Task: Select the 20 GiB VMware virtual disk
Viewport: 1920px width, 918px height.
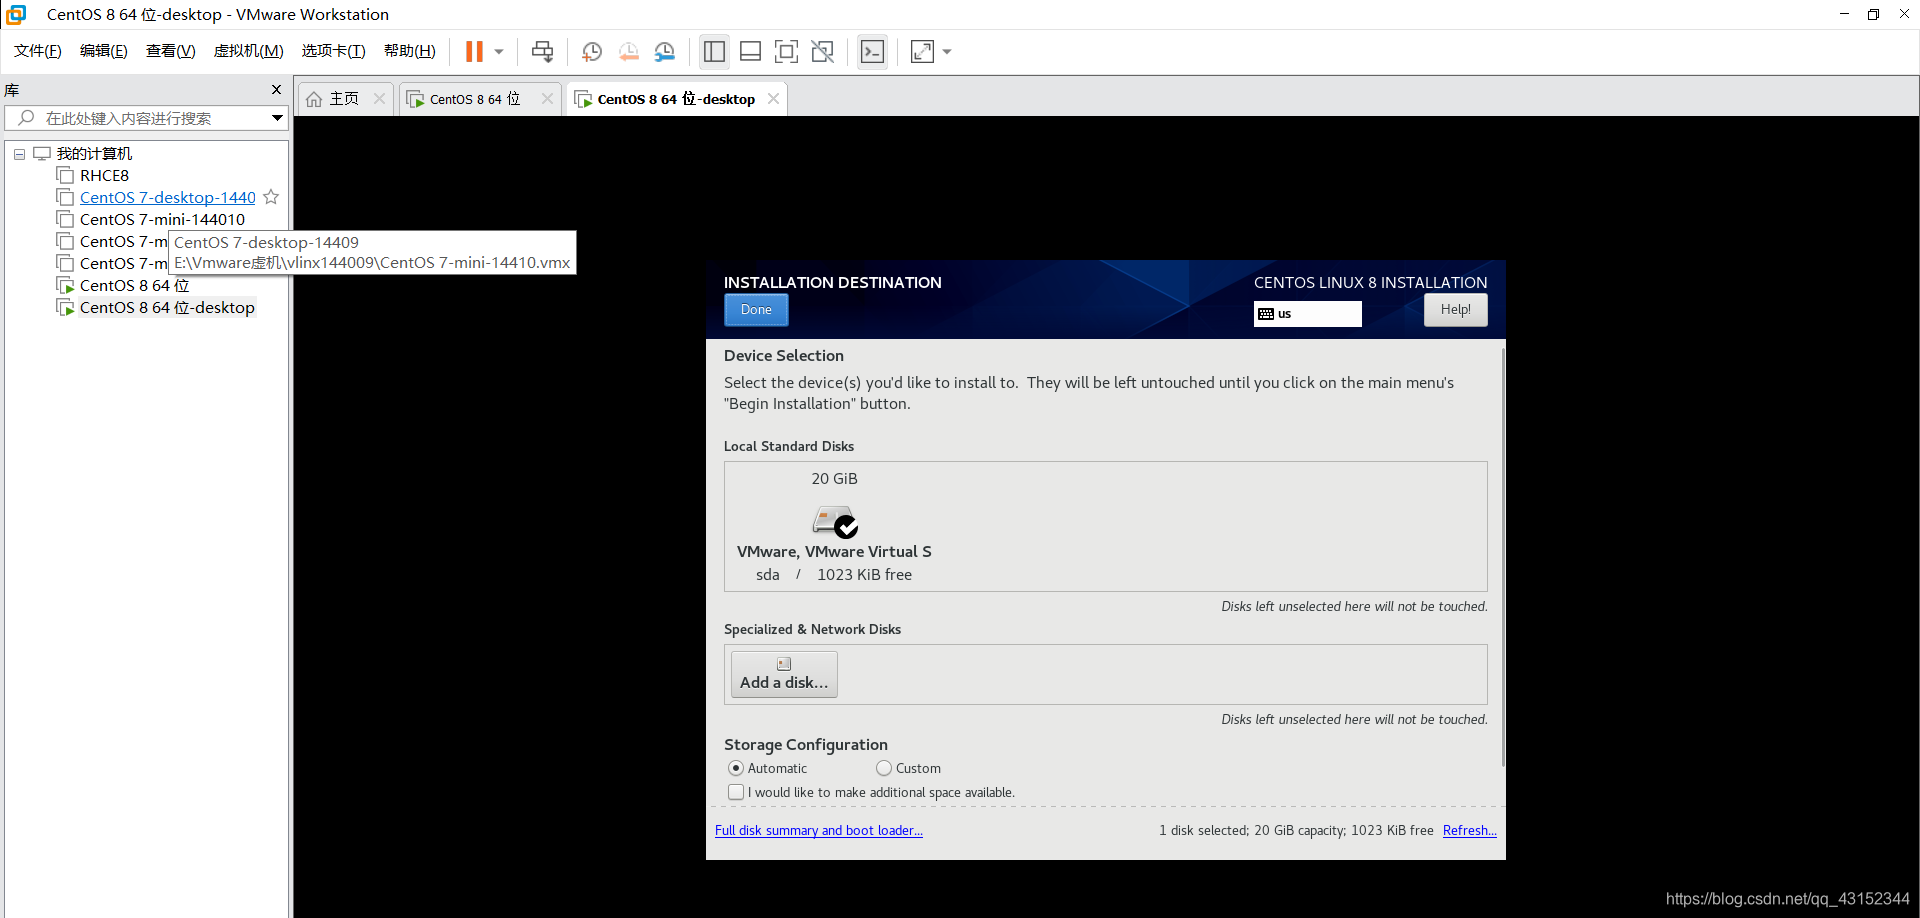Action: tap(834, 526)
